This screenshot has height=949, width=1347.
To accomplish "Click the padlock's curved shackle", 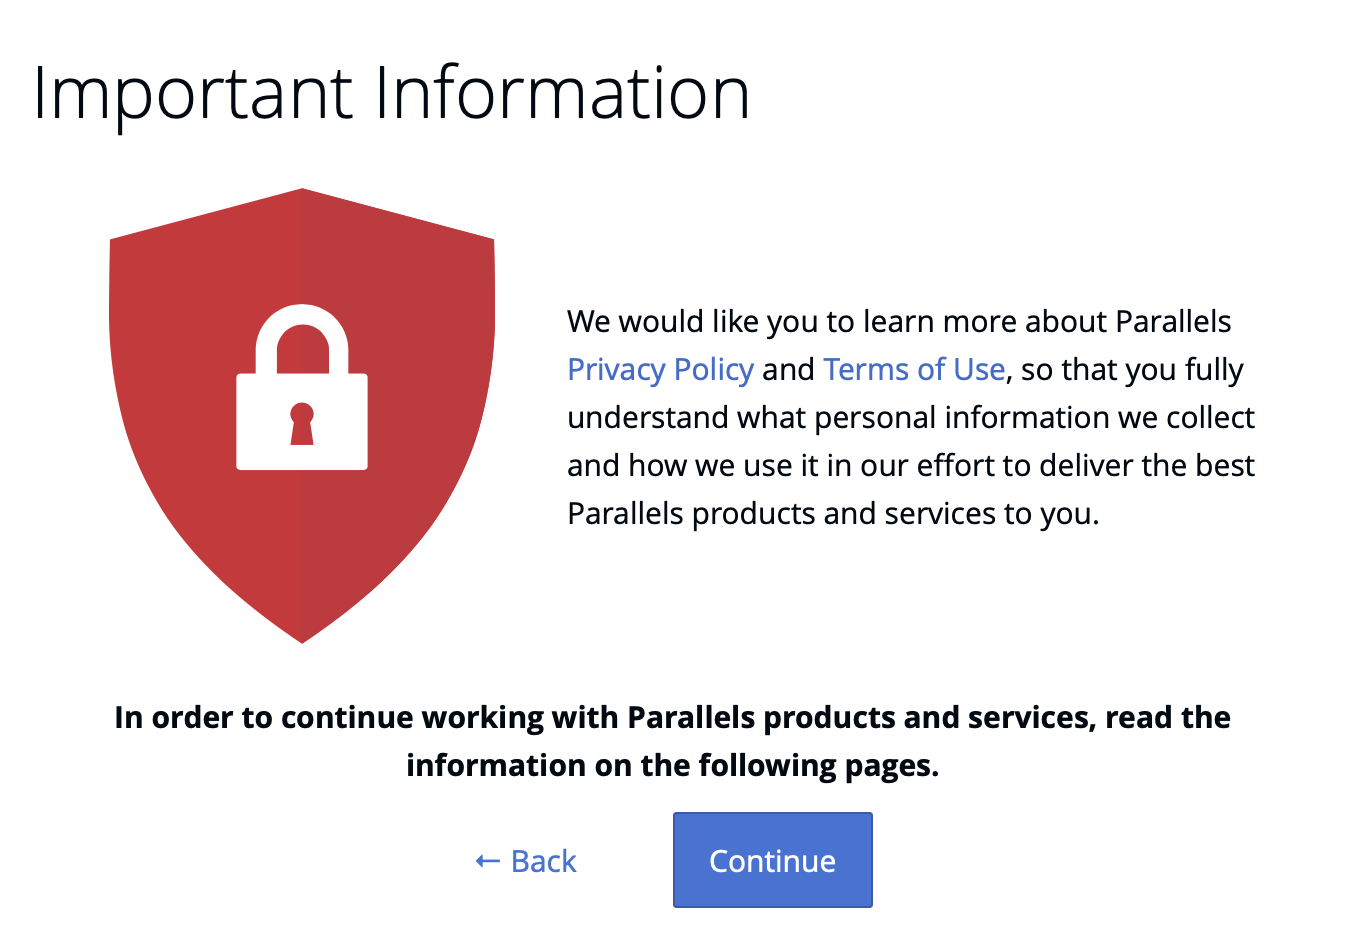I will [x=302, y=318].
